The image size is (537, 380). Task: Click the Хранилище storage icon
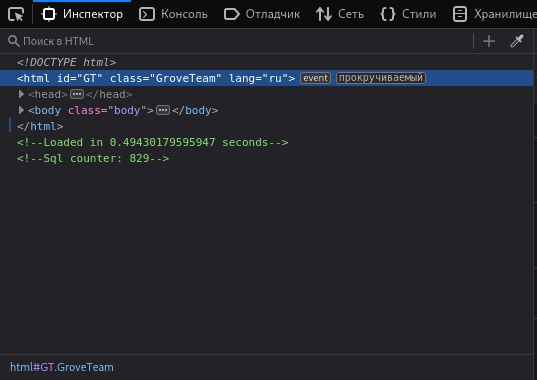(x=460, y=14)
